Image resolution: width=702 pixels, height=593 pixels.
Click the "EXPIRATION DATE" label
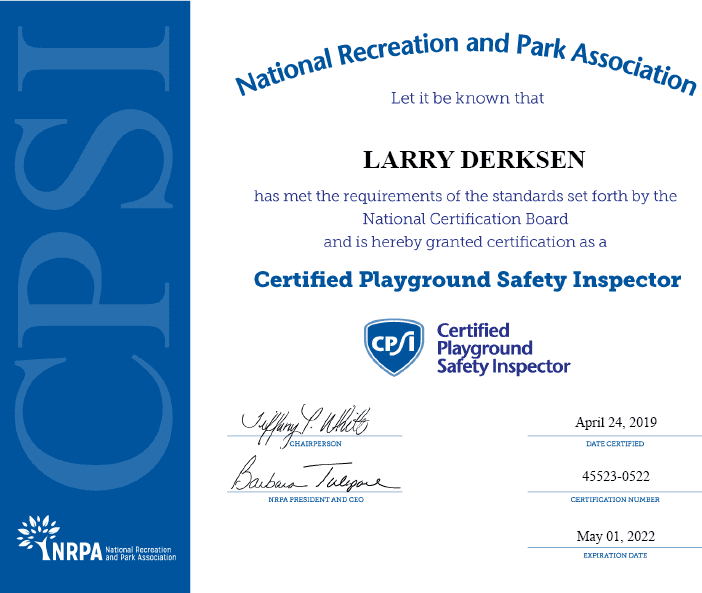615,555
